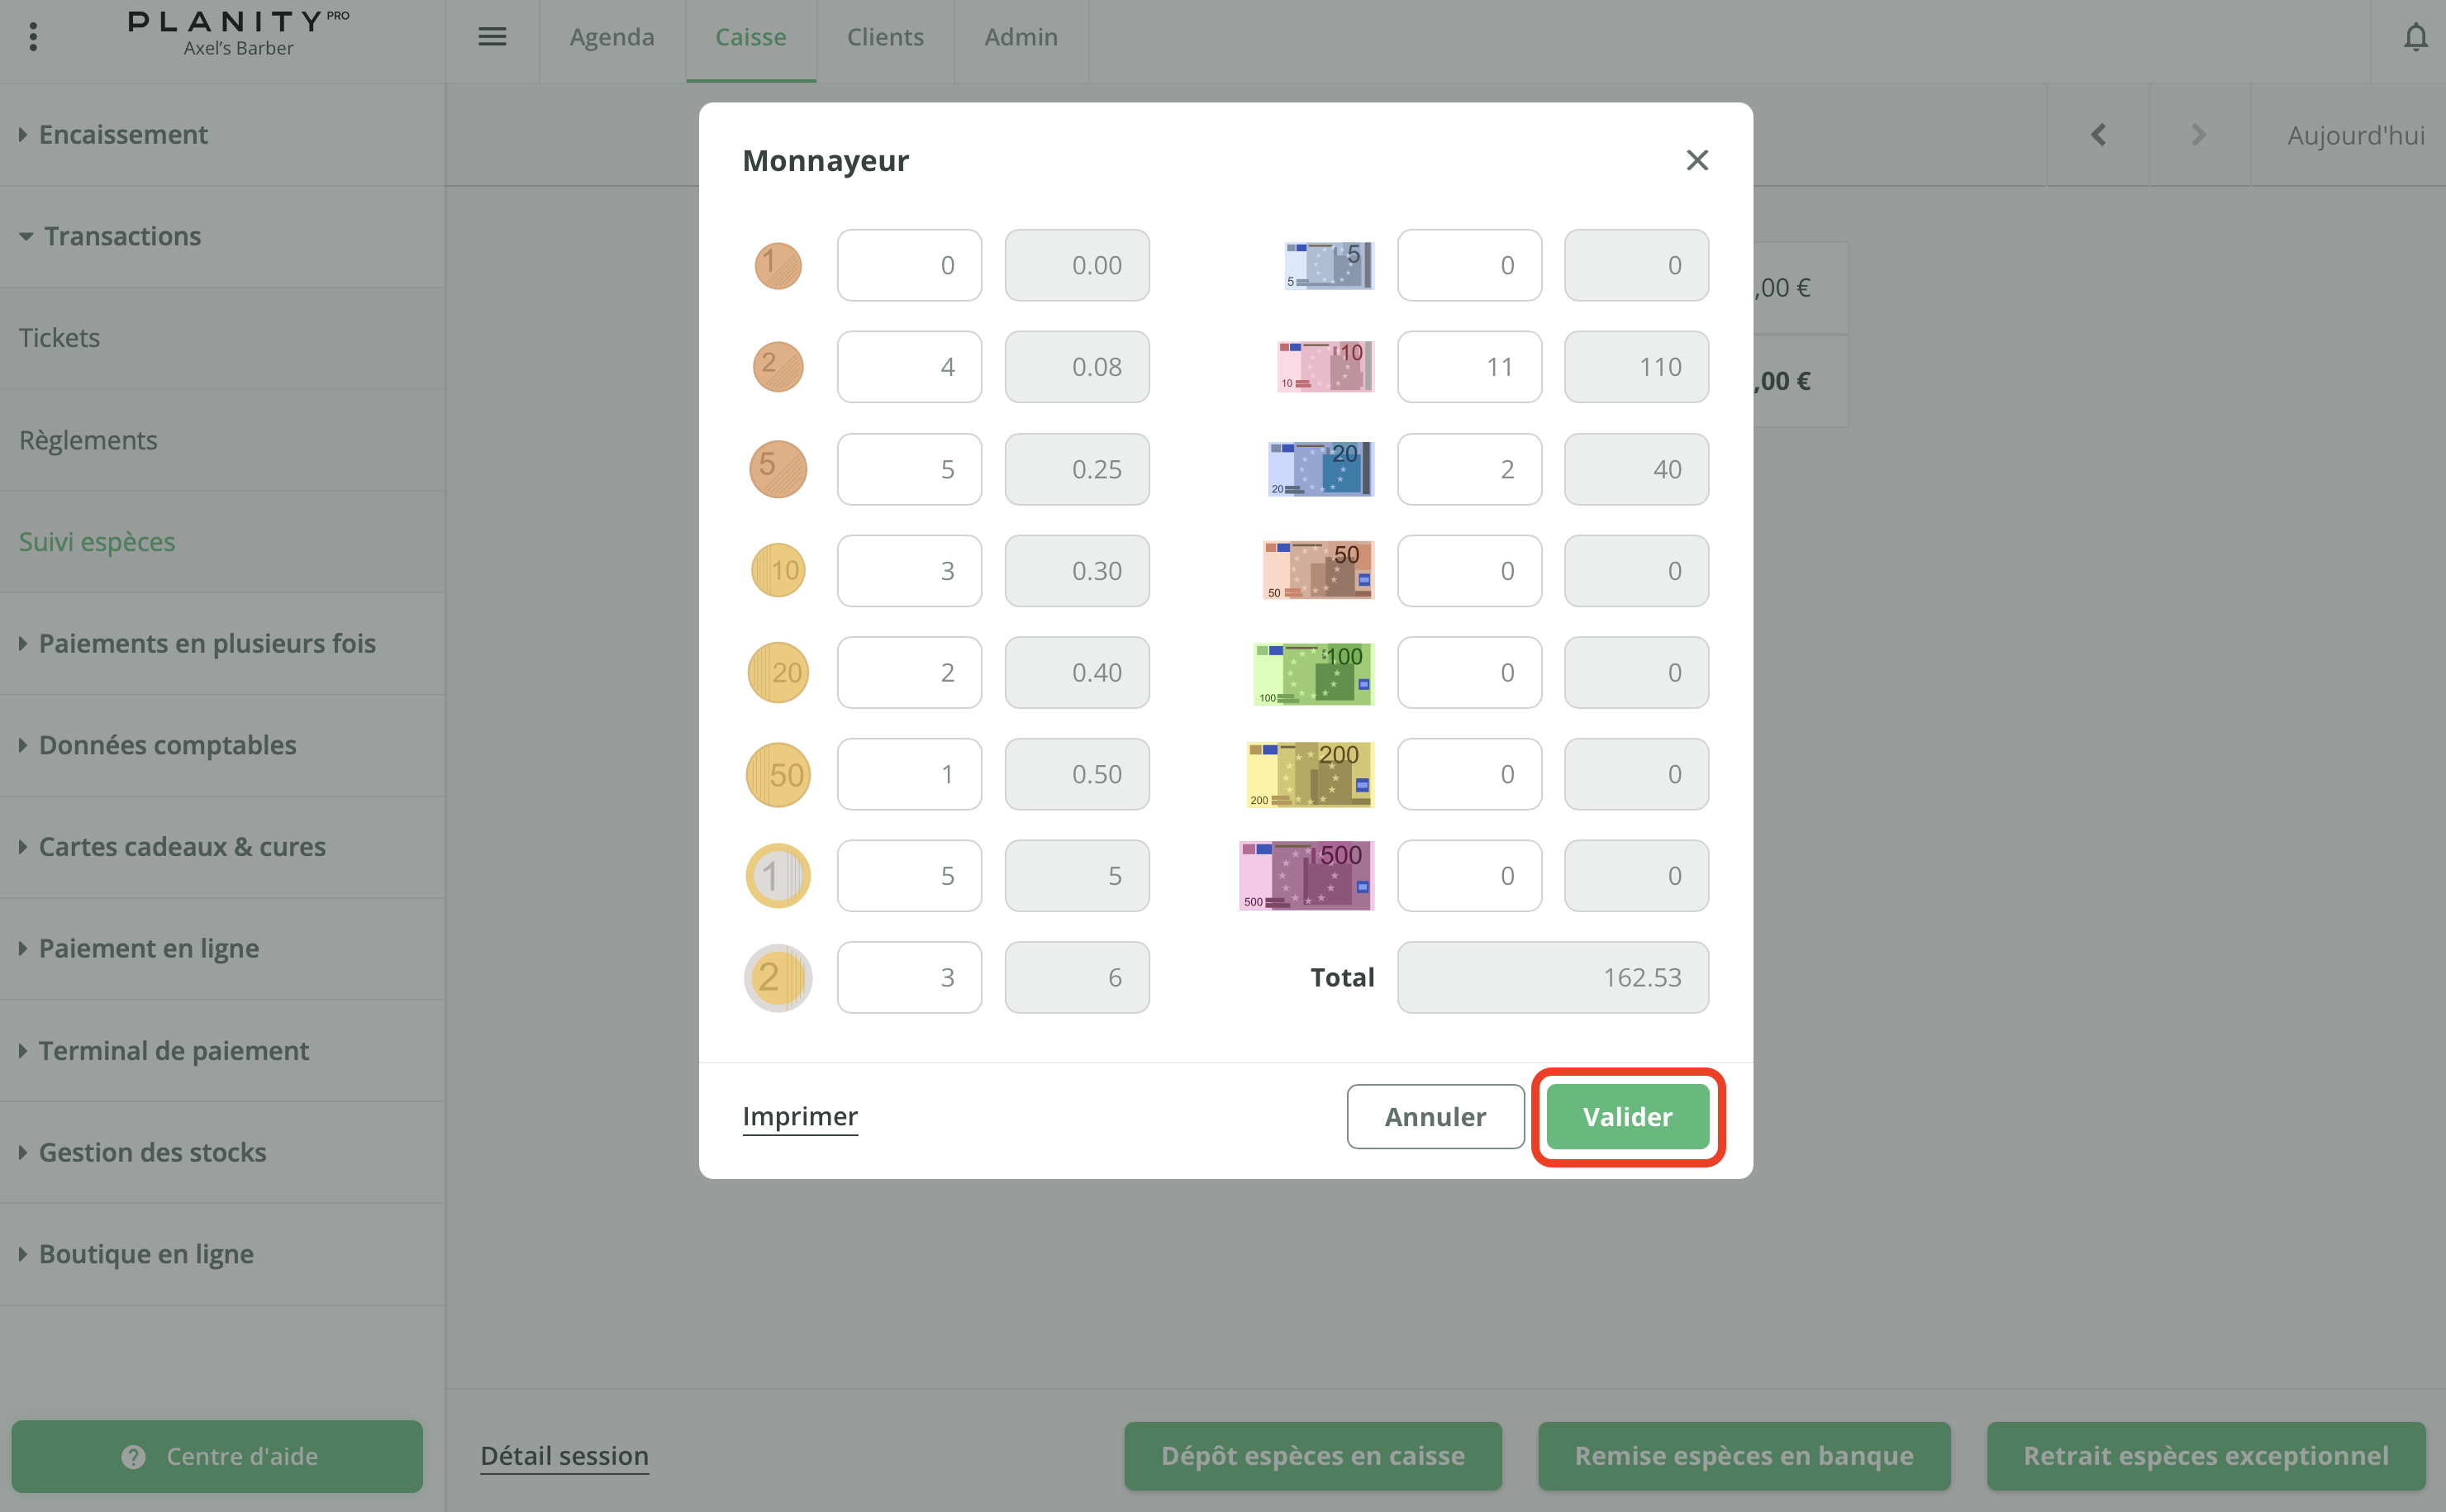This screenshot has width=2446, height=1512.
Task: Close the Monnayeur dialog
Action: tap(1696, 160)
